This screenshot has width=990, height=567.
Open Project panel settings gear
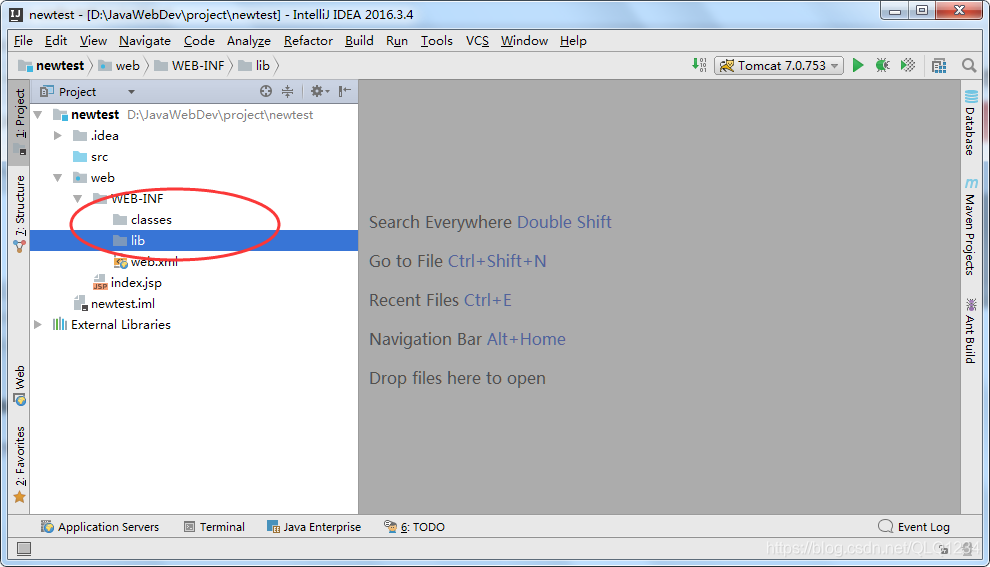click(x=319, y=92)
